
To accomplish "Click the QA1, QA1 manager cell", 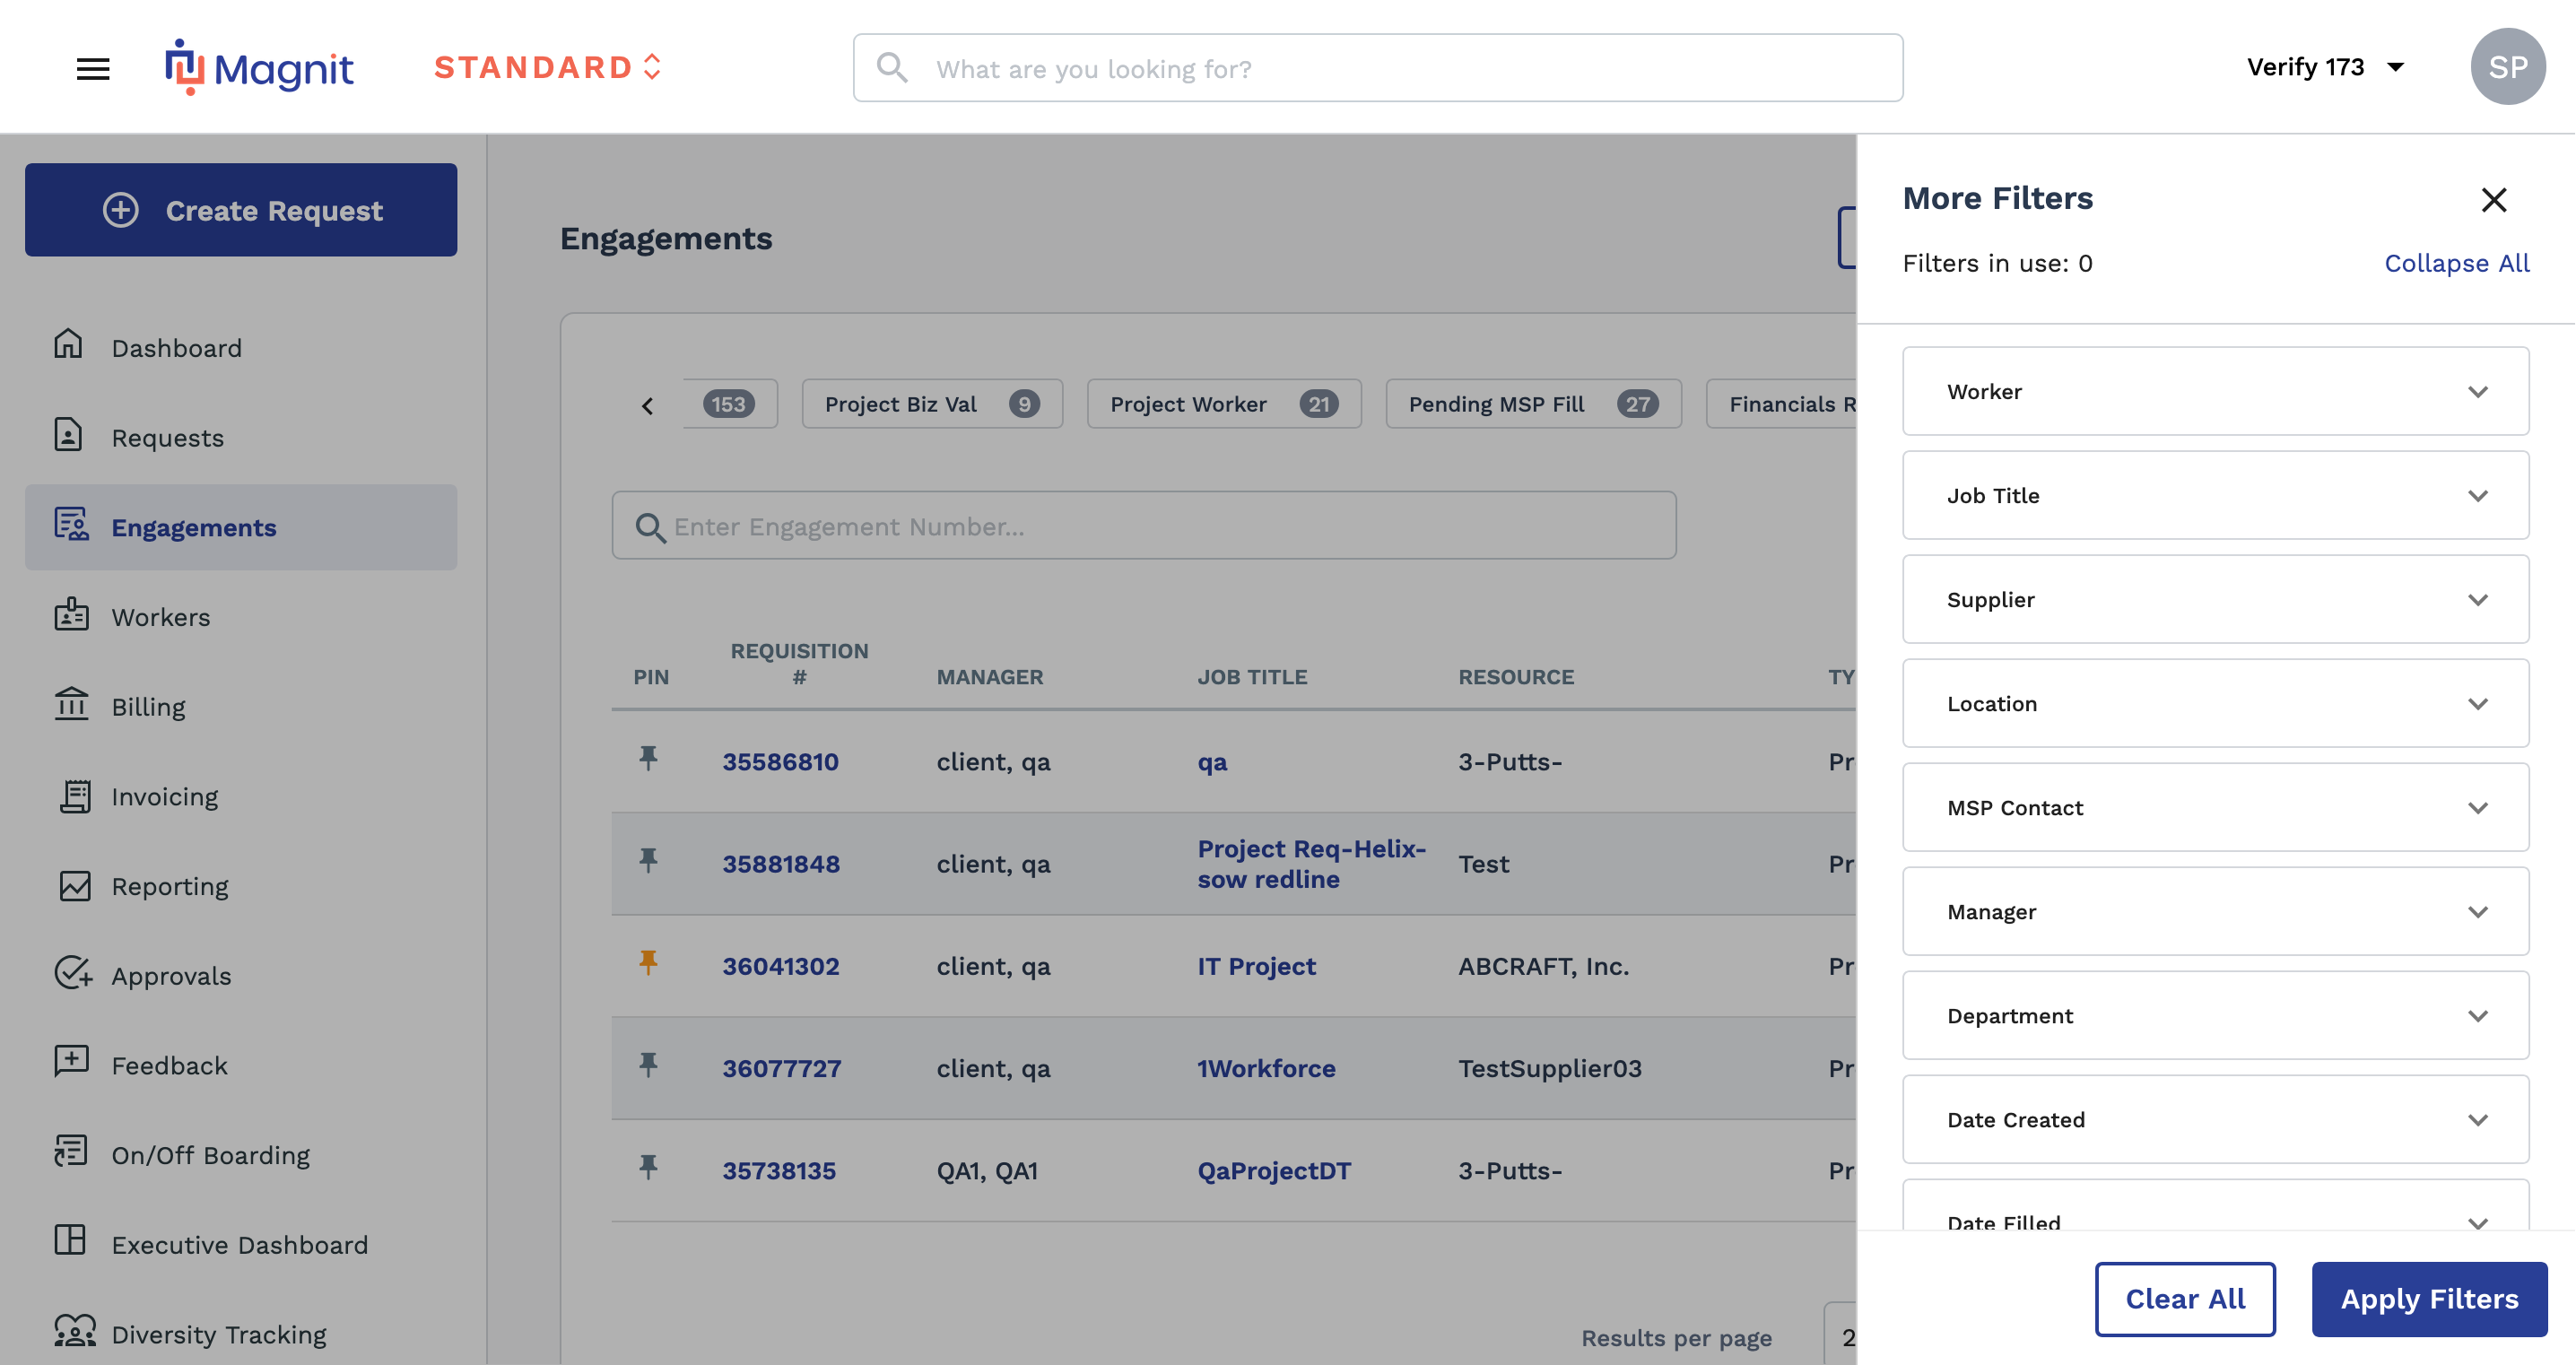I will pos(986,1170).
